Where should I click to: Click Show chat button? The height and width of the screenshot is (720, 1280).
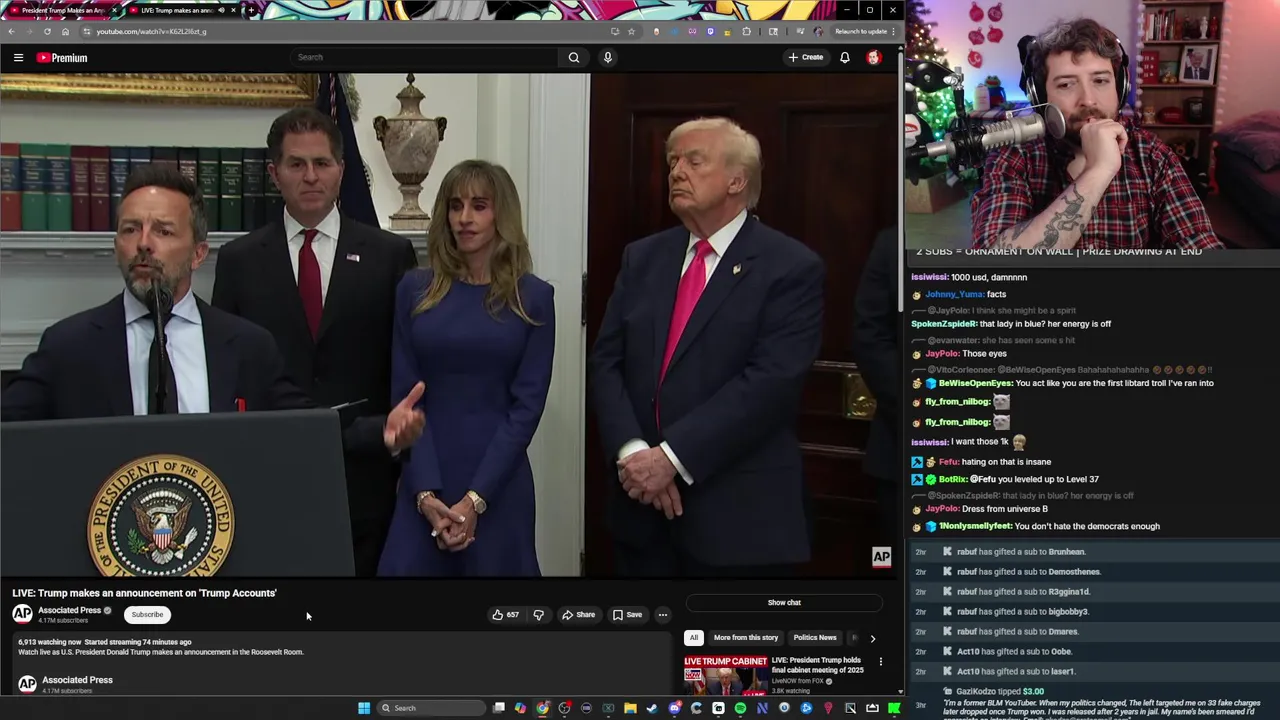(784, 603)
